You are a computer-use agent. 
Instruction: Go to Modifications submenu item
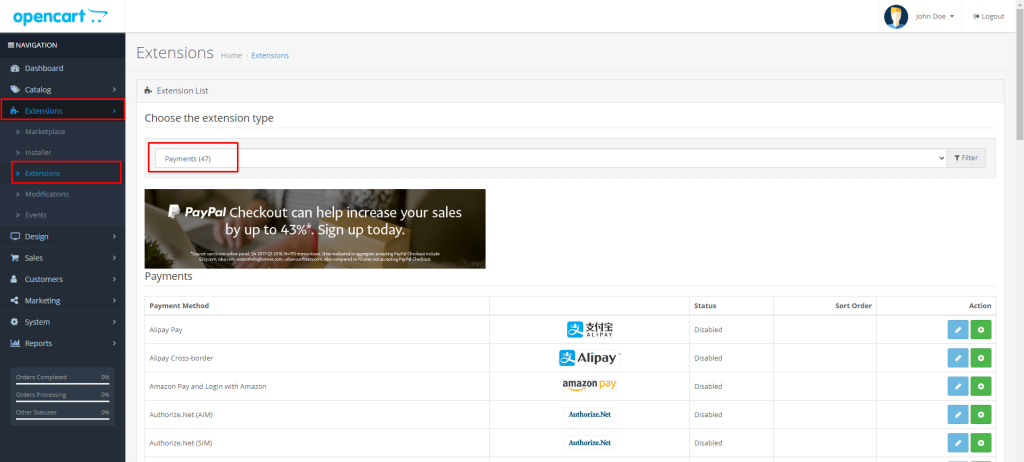47,194
